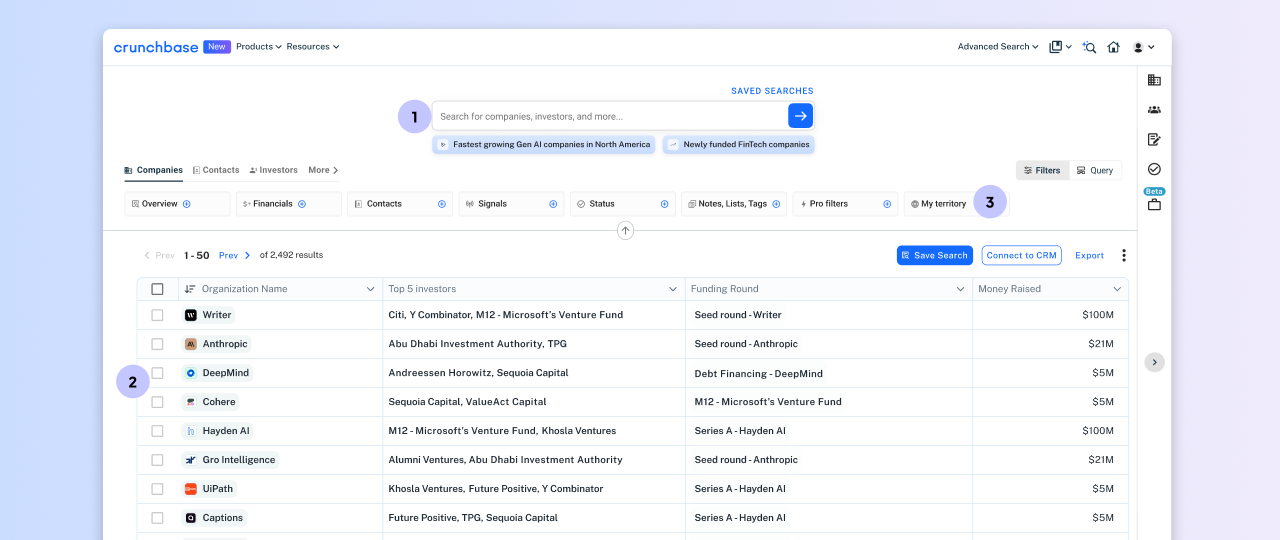The width and height of the screenshot is (1280, 540).
Task: Focus the companies and investors search field
Action: 610,116
